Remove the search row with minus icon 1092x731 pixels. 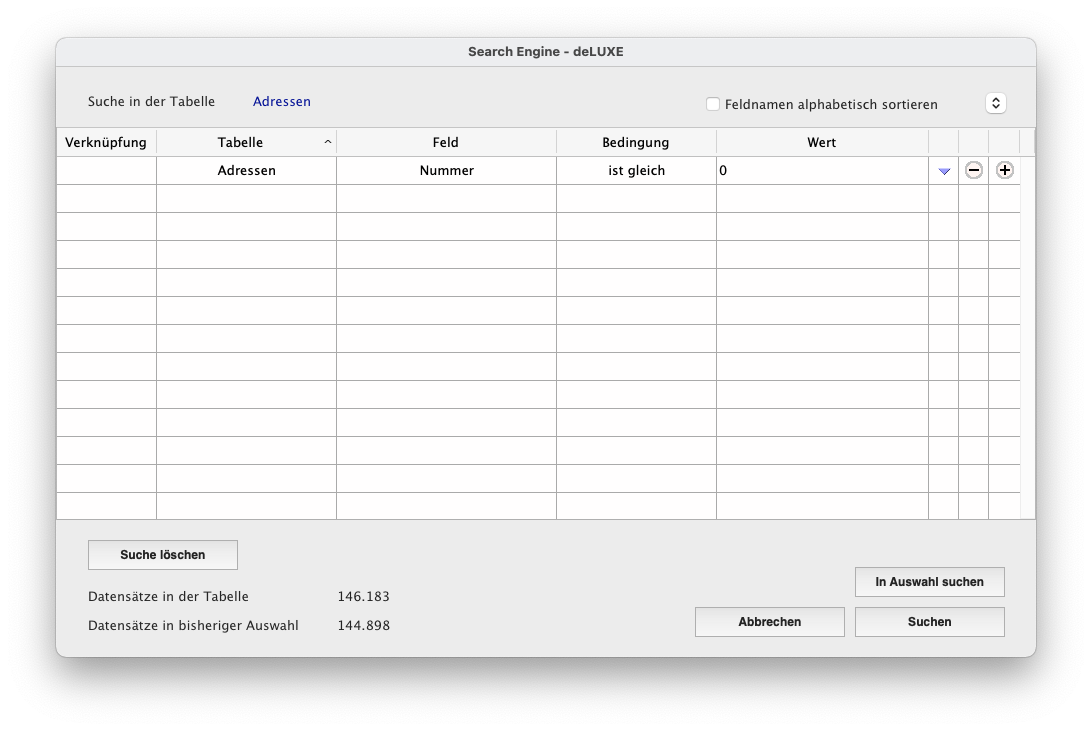(973, 170)
